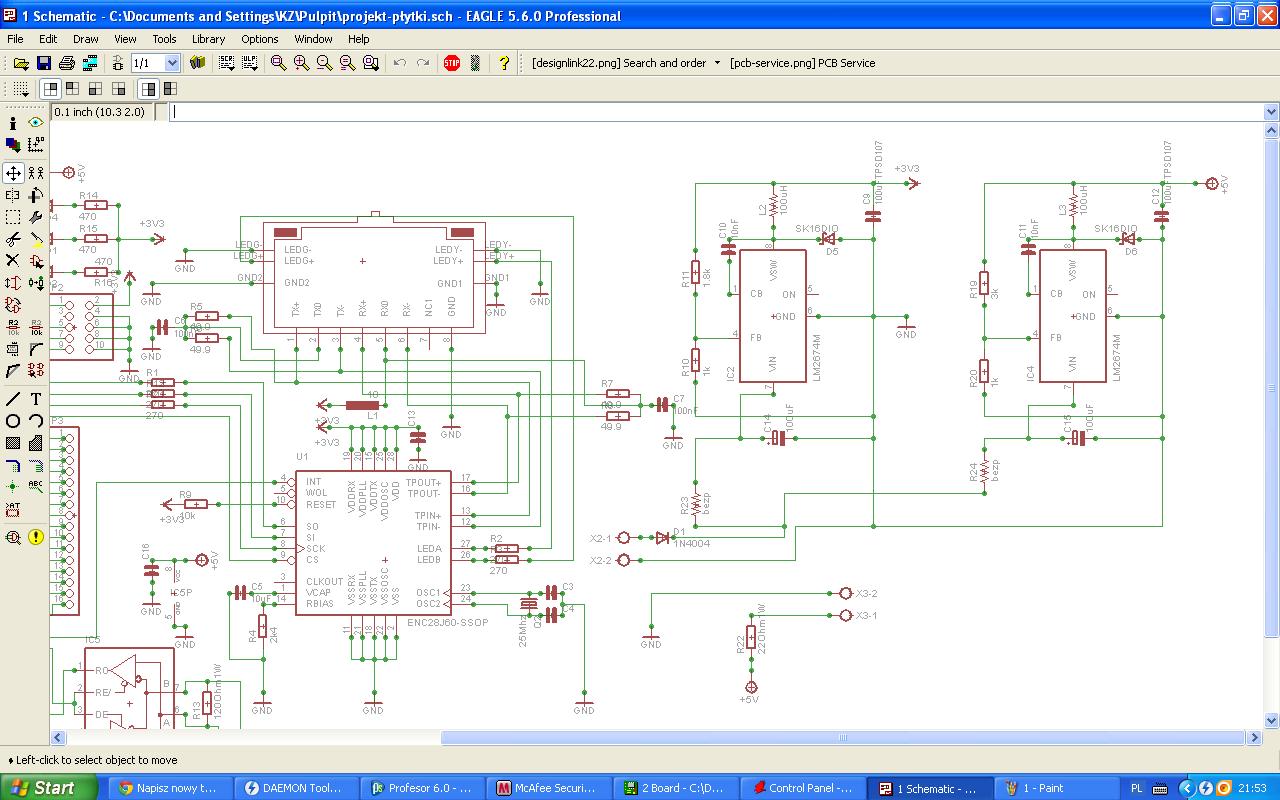1280x800 pixels.
Task: Open the sheet selector 1/1 dropdown
Action: pyautogui.click(x=171, y=63)
